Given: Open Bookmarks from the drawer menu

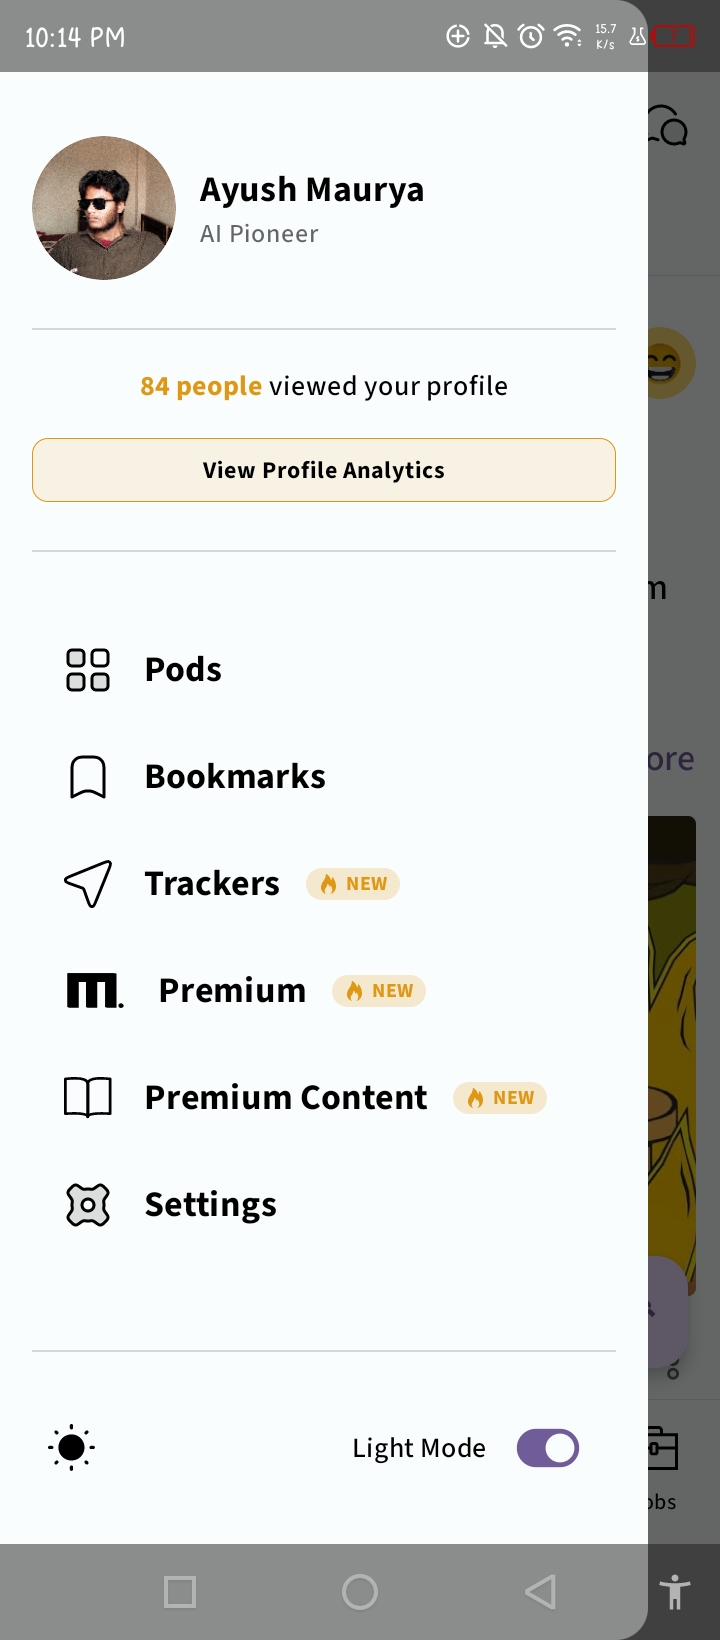Looking at the screenshot, I should coord(235,777).
